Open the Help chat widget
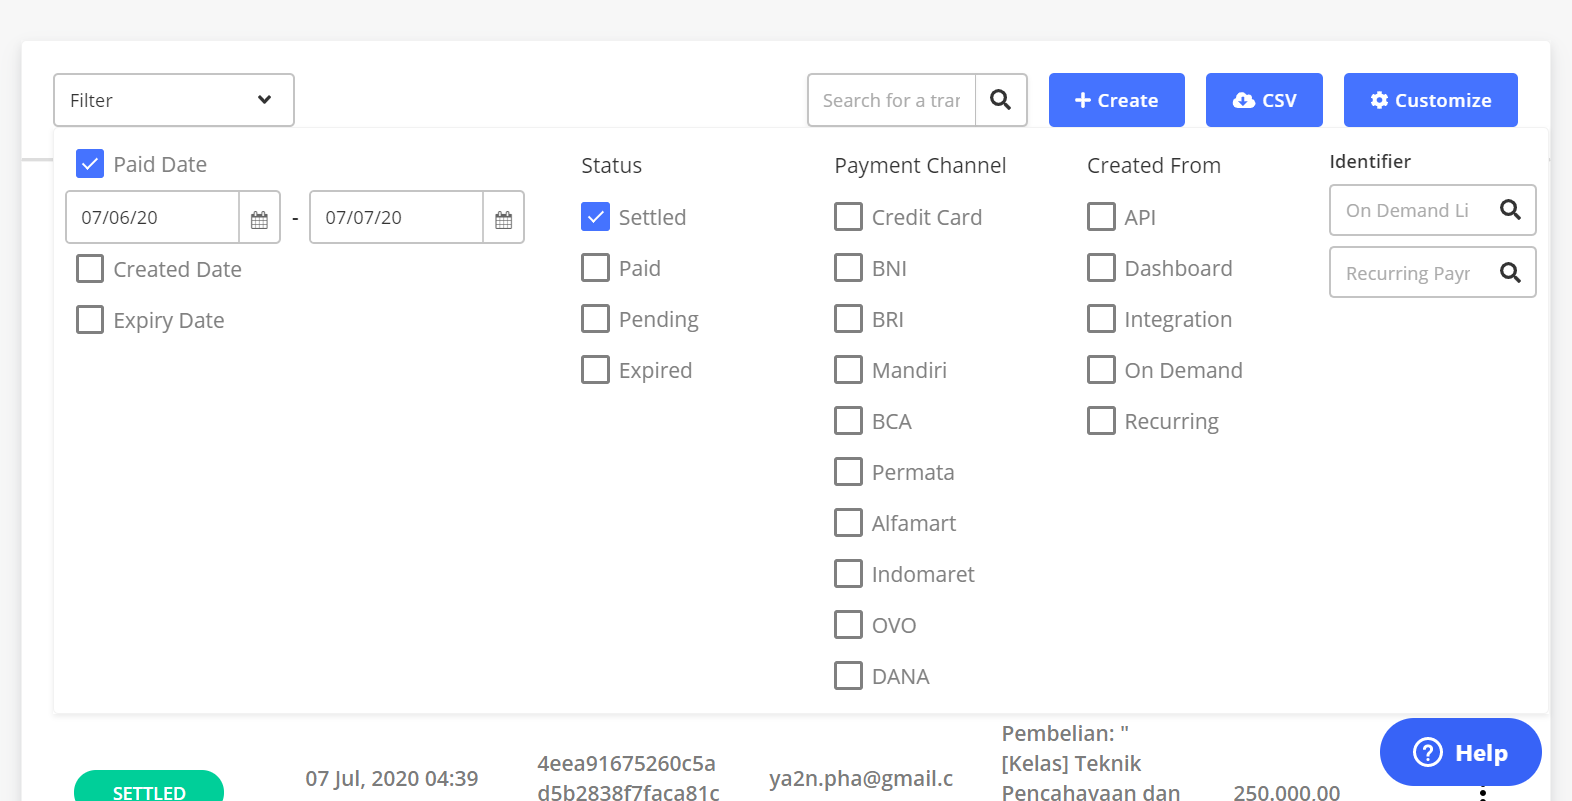The image size is (1572, 801). pyautogui.click(x=1460, y=752)
